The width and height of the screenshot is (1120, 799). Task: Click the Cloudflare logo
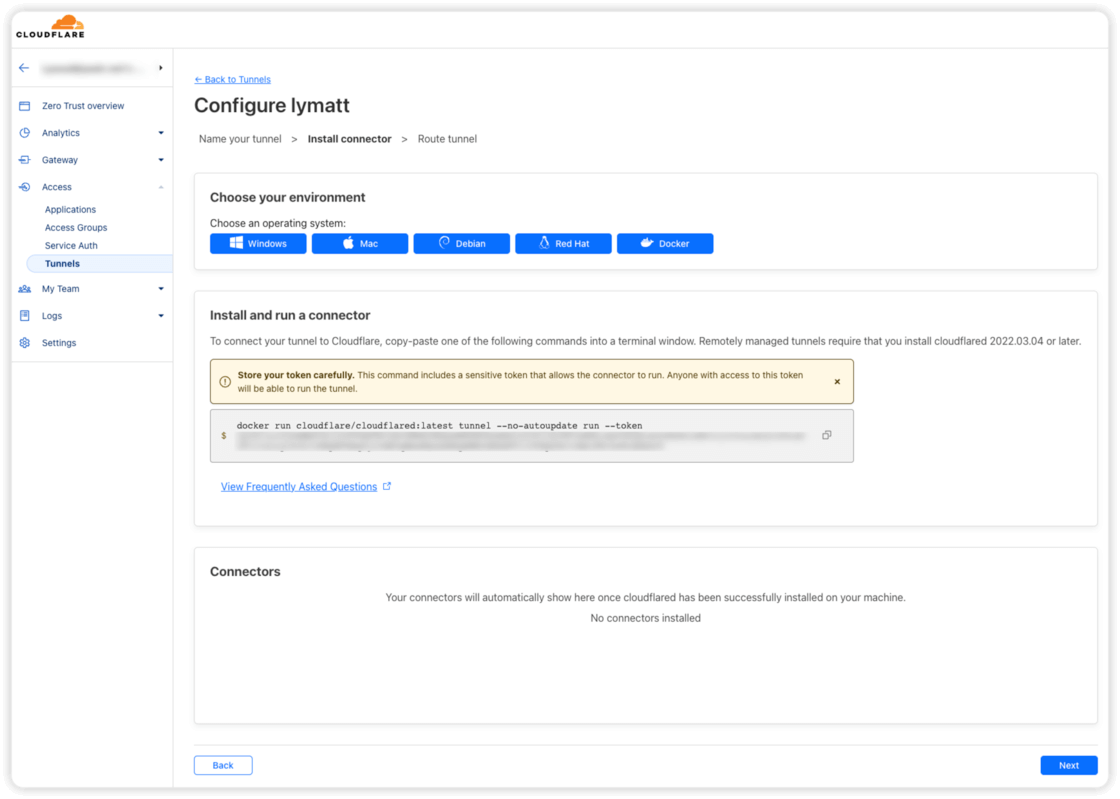[50, 27]
